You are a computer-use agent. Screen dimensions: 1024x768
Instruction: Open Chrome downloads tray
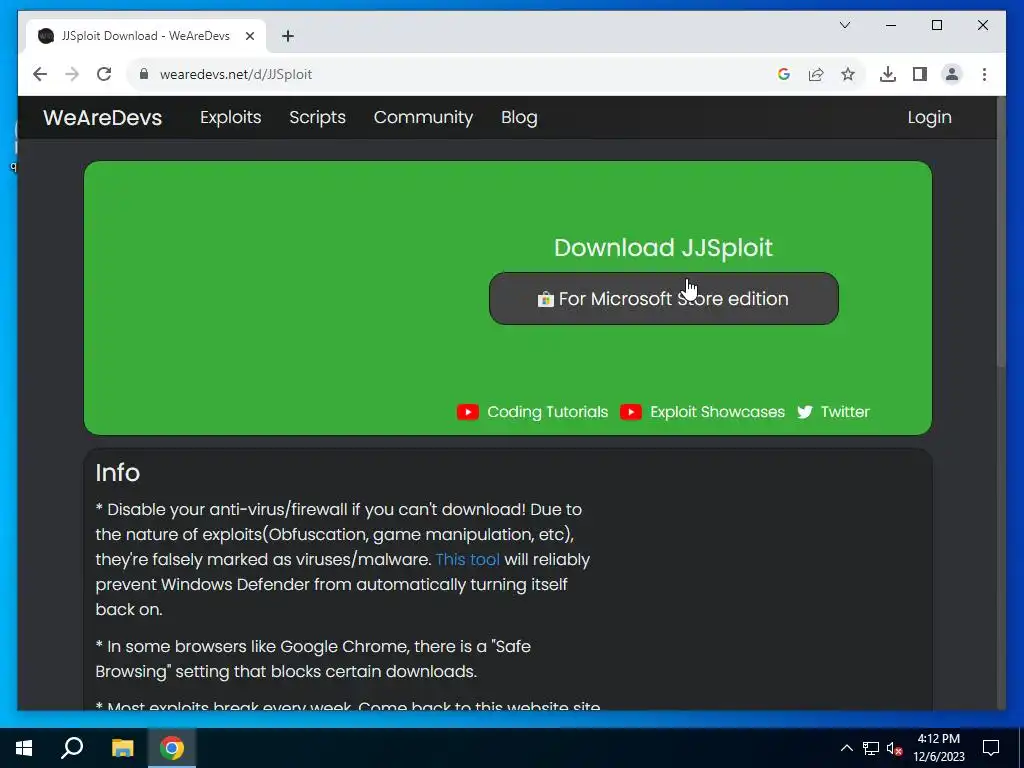[888, 74]
